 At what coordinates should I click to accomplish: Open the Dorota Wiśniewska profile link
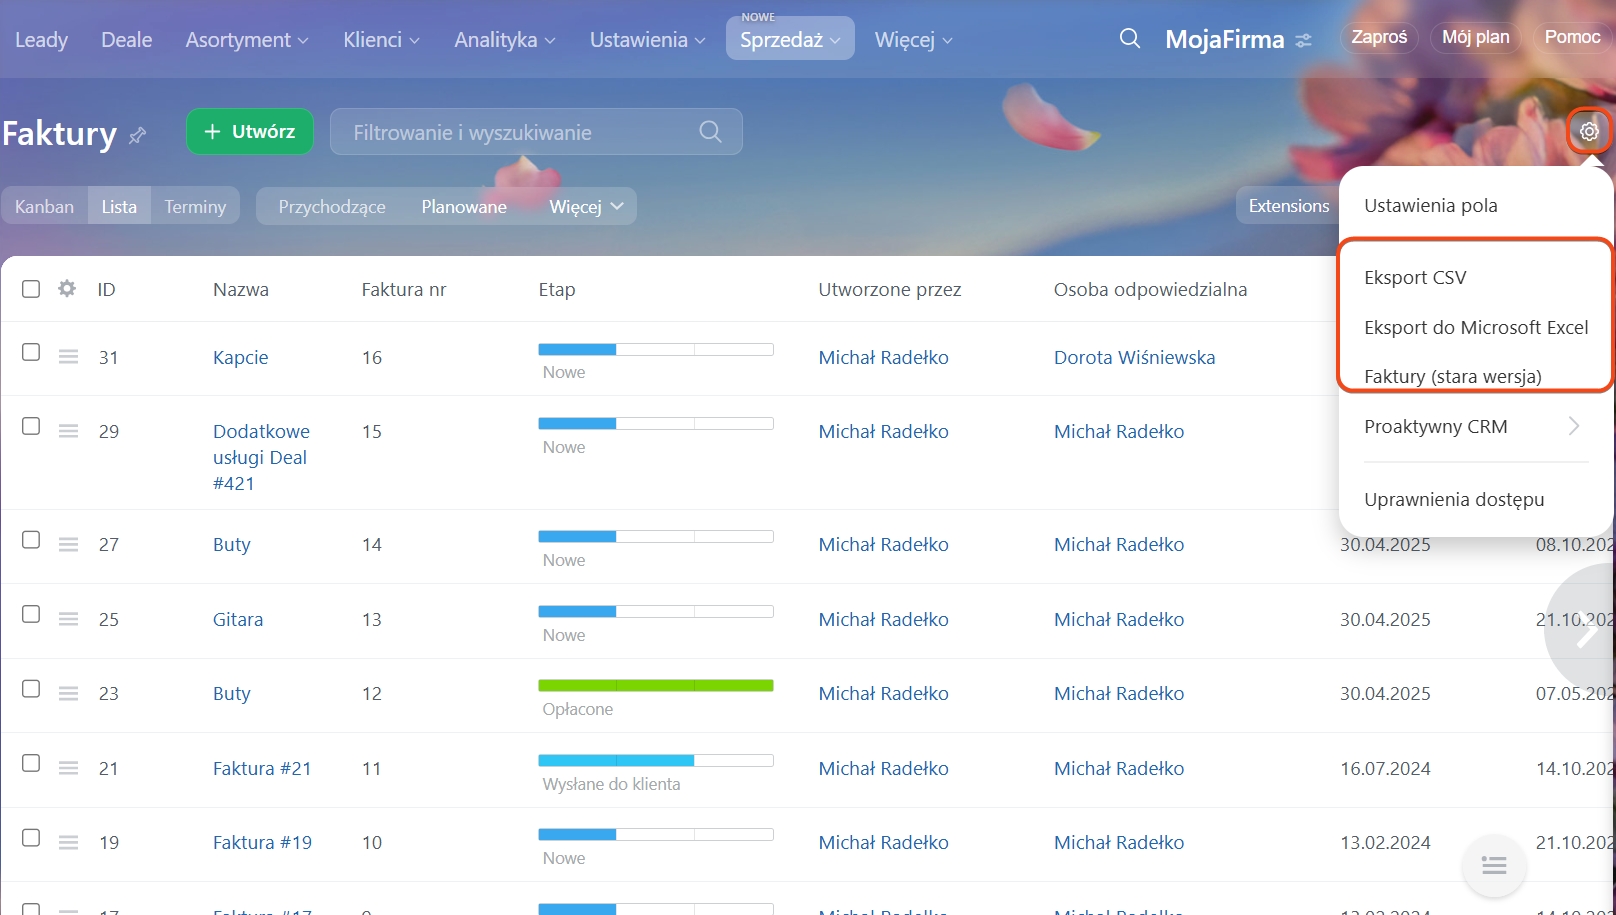pyautogui.click(x=1134, y=358)
